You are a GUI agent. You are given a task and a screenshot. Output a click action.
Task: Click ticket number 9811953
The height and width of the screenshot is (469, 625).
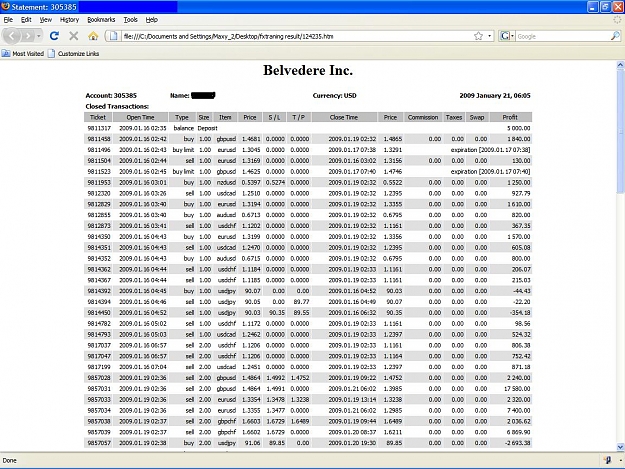99,182
